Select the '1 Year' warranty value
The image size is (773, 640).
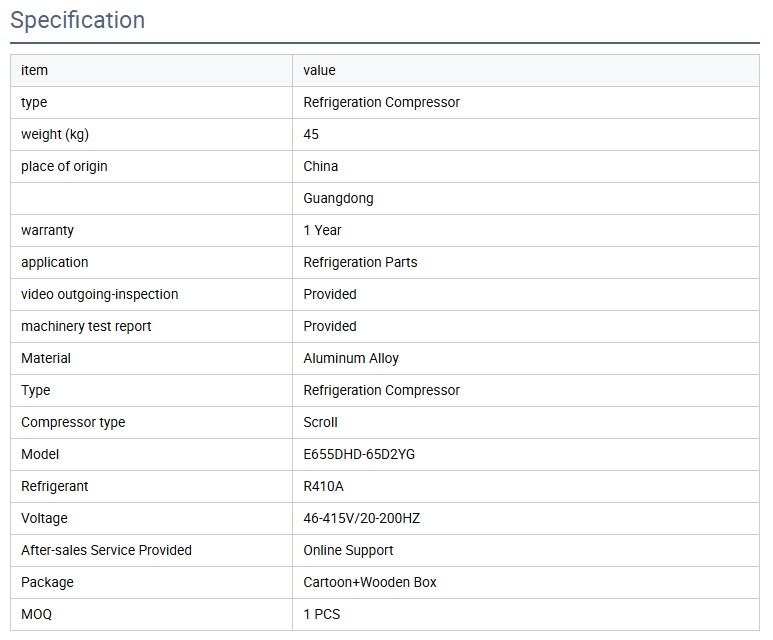pos(322,230)
